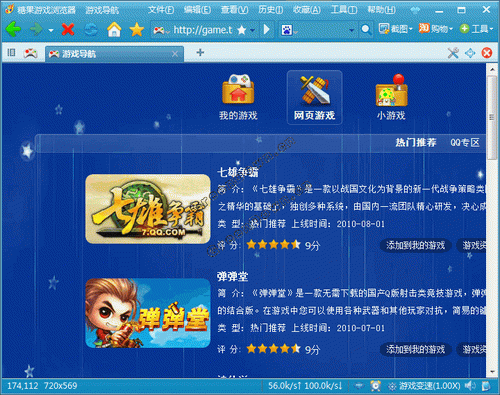Click the red circle X on tab bar

tap(487, 53)
